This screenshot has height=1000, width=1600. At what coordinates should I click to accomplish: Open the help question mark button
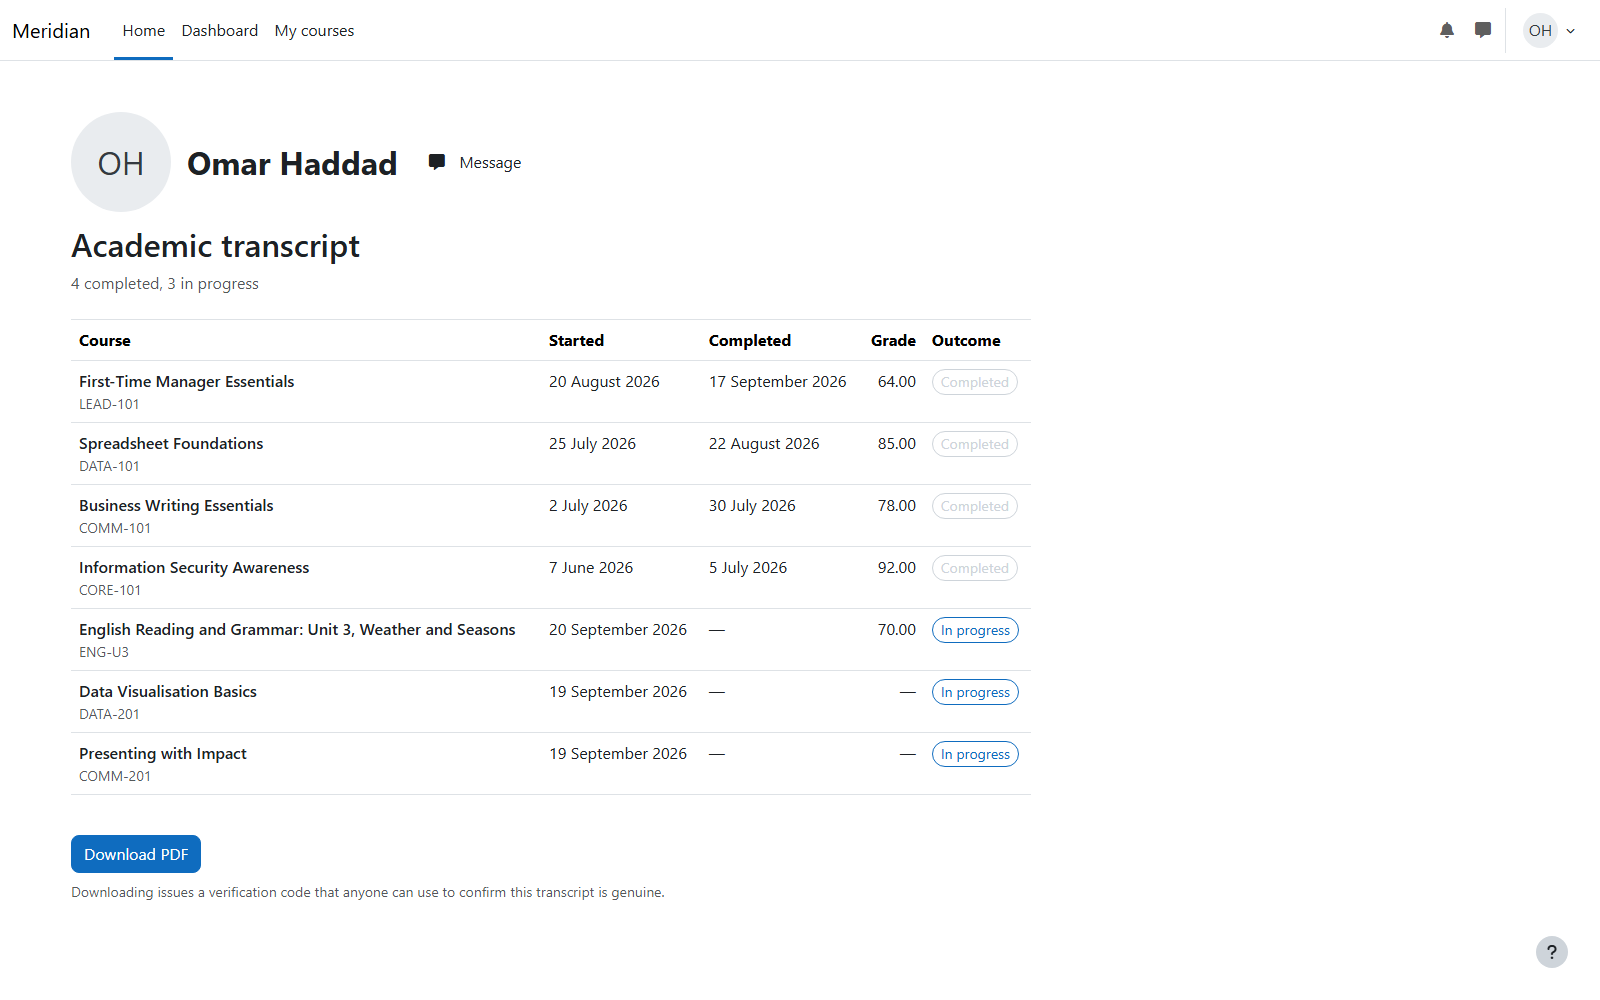click(x=1552, y=952)
